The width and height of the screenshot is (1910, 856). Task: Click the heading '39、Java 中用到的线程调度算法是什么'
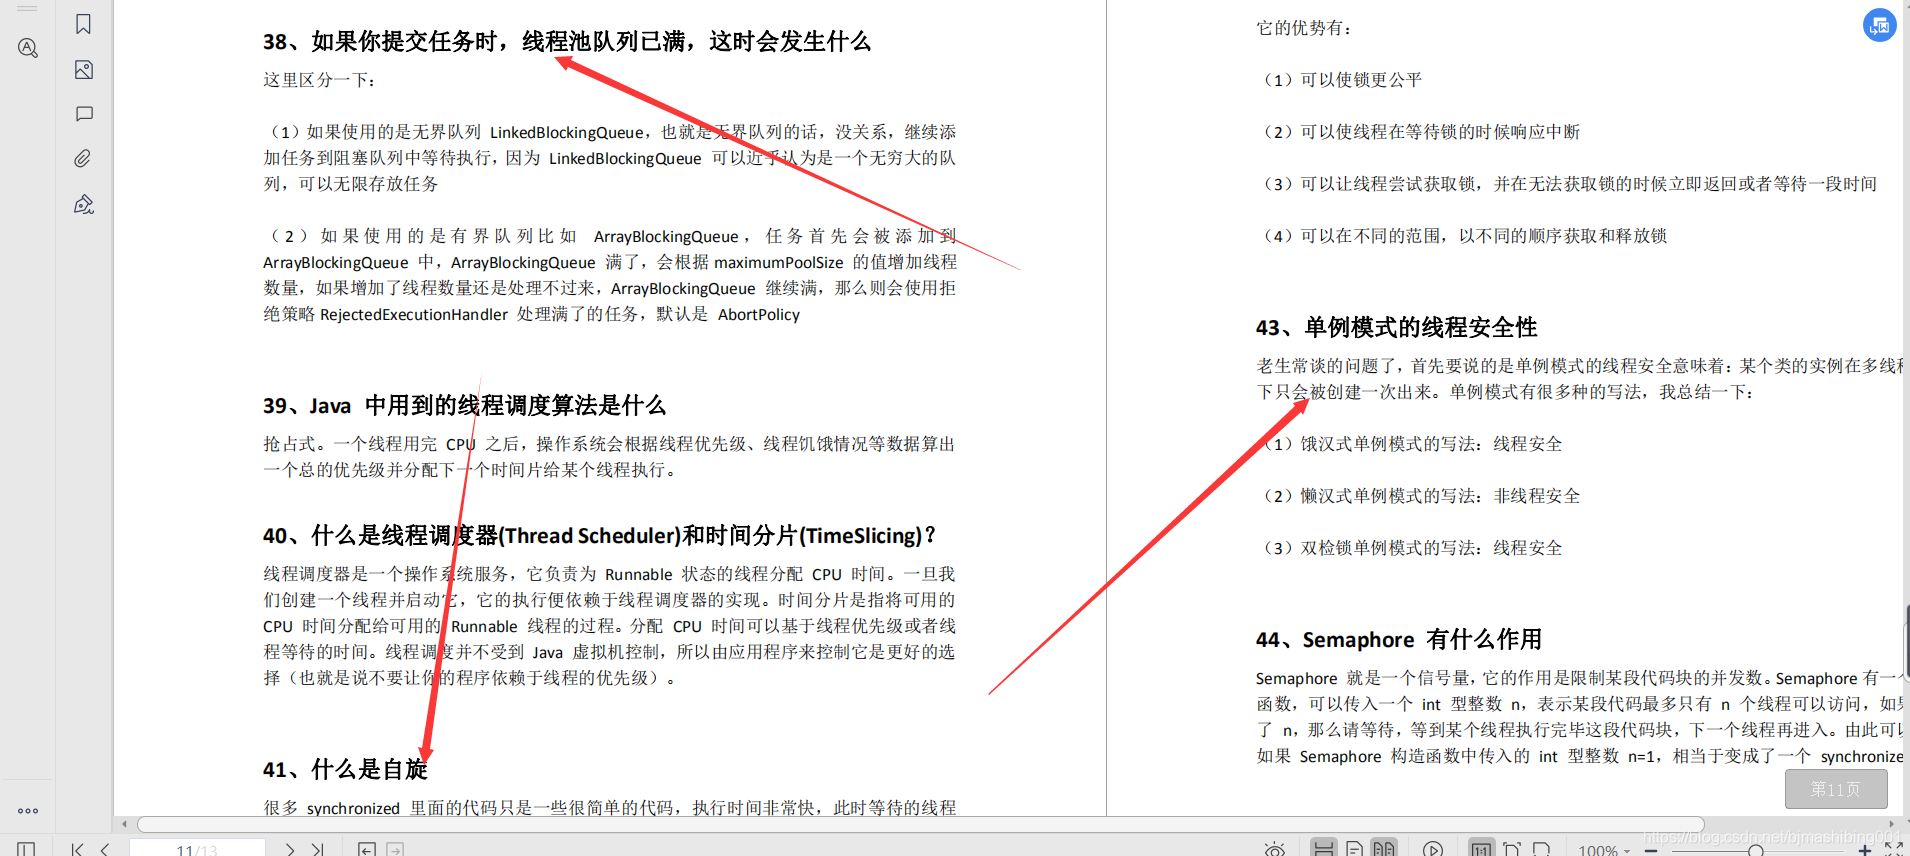(x=464, y=405)
